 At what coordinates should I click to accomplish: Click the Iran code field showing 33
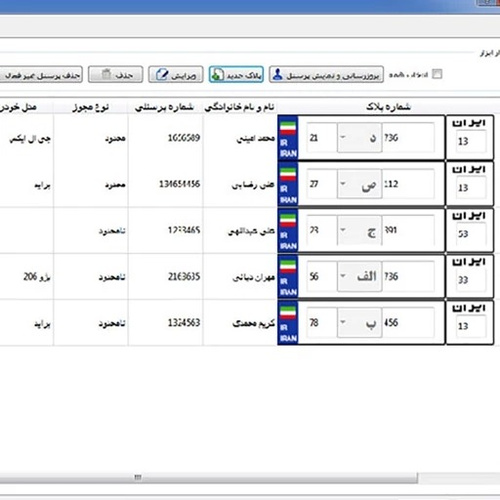pyautogui.click(x=471, y=280)
